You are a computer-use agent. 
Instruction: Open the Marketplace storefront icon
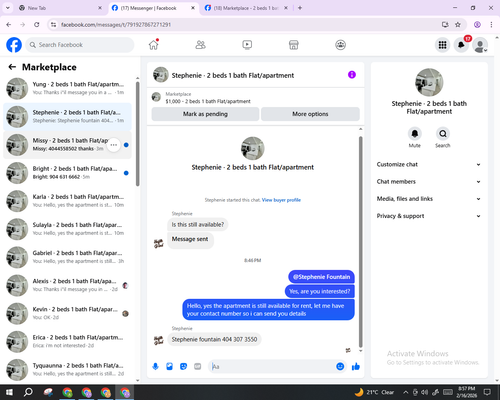click(x=294, y=45)
